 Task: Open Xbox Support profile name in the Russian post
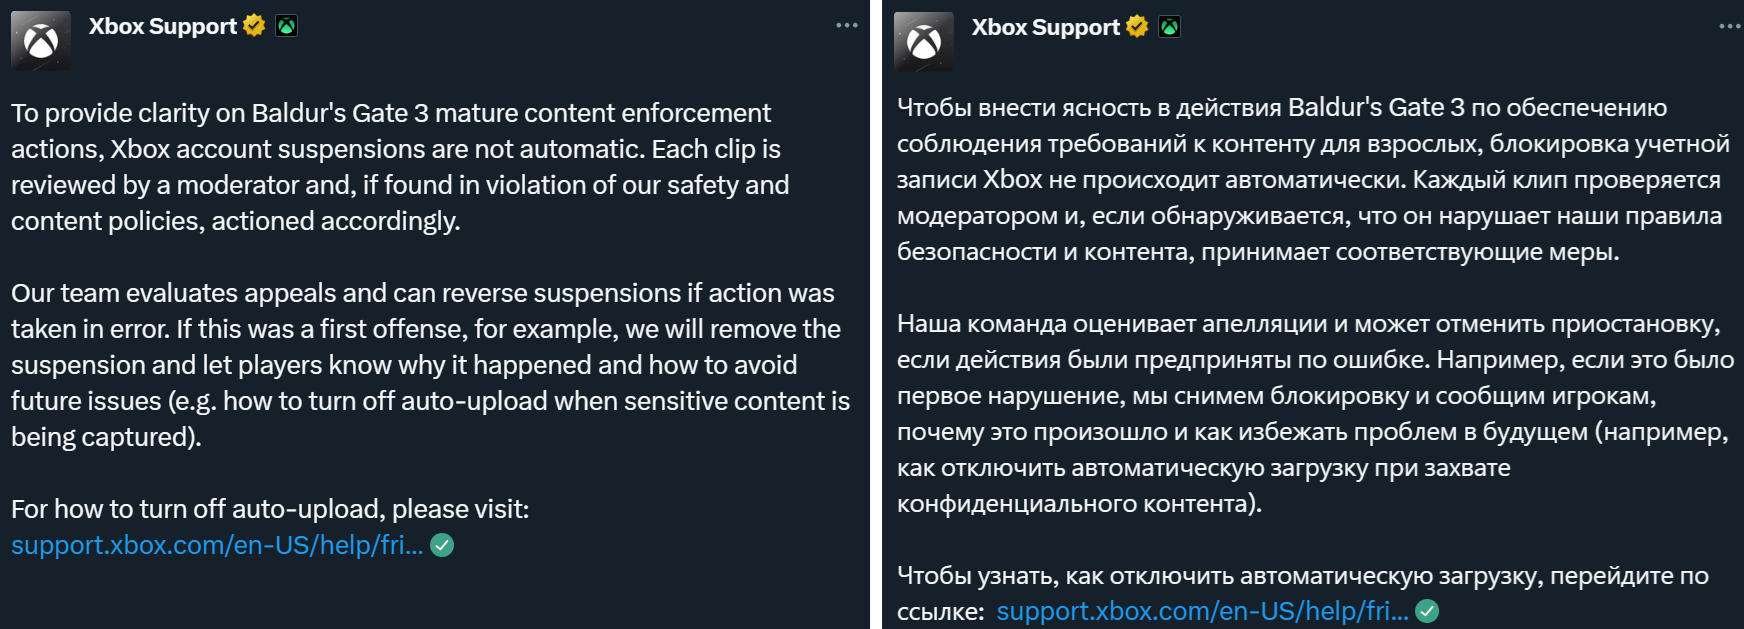tap(1045, 27)
